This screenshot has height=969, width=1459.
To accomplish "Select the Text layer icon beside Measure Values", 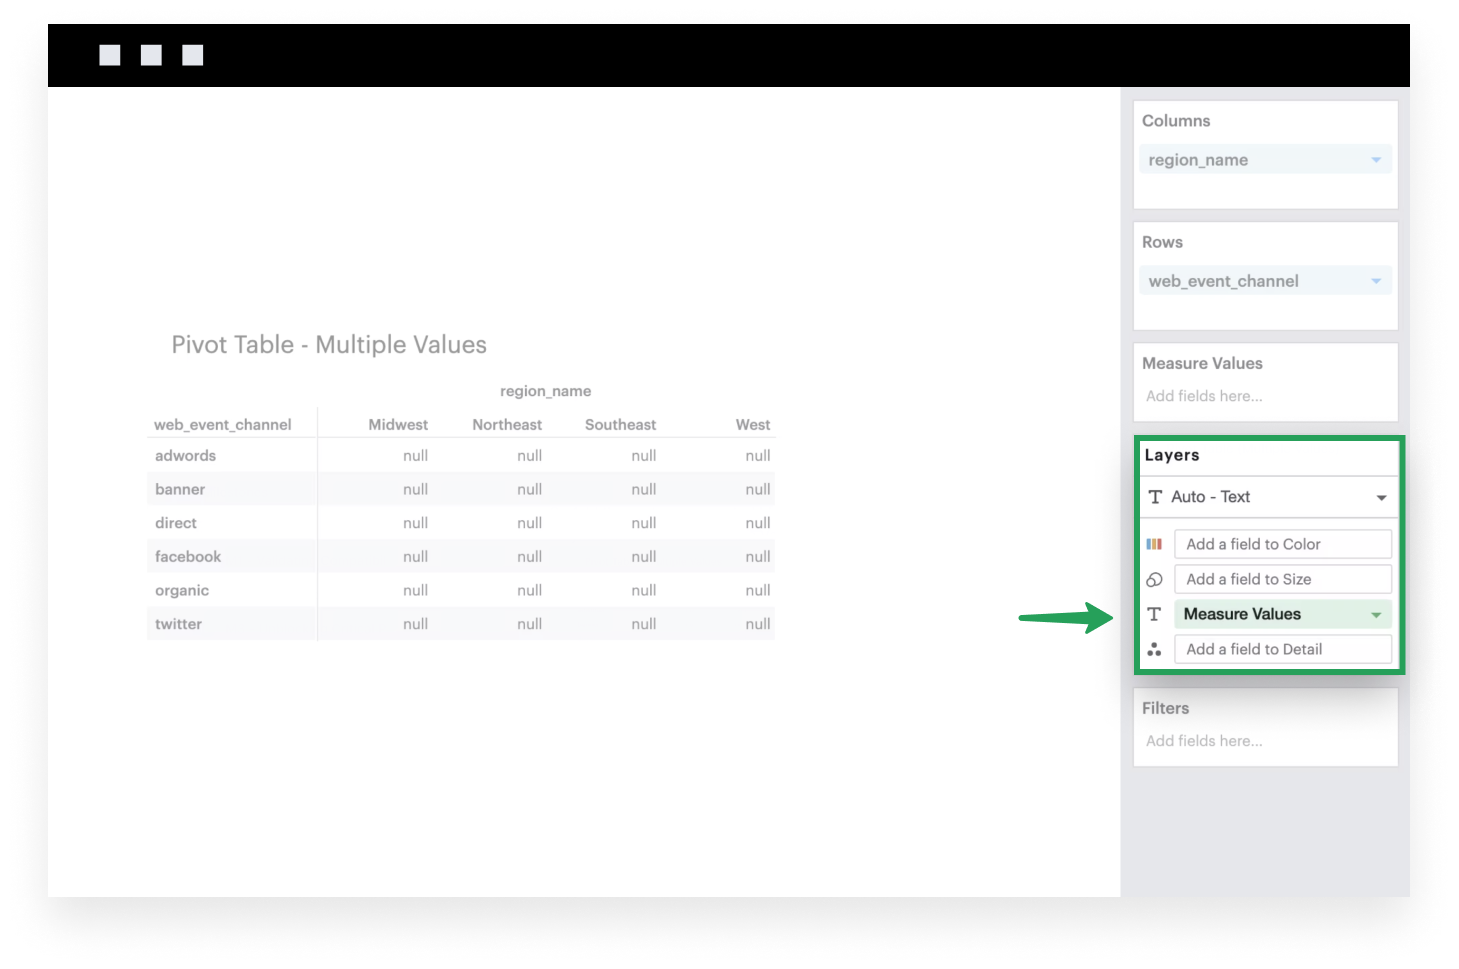I will pyautogui.click(x=1155, y=614).
